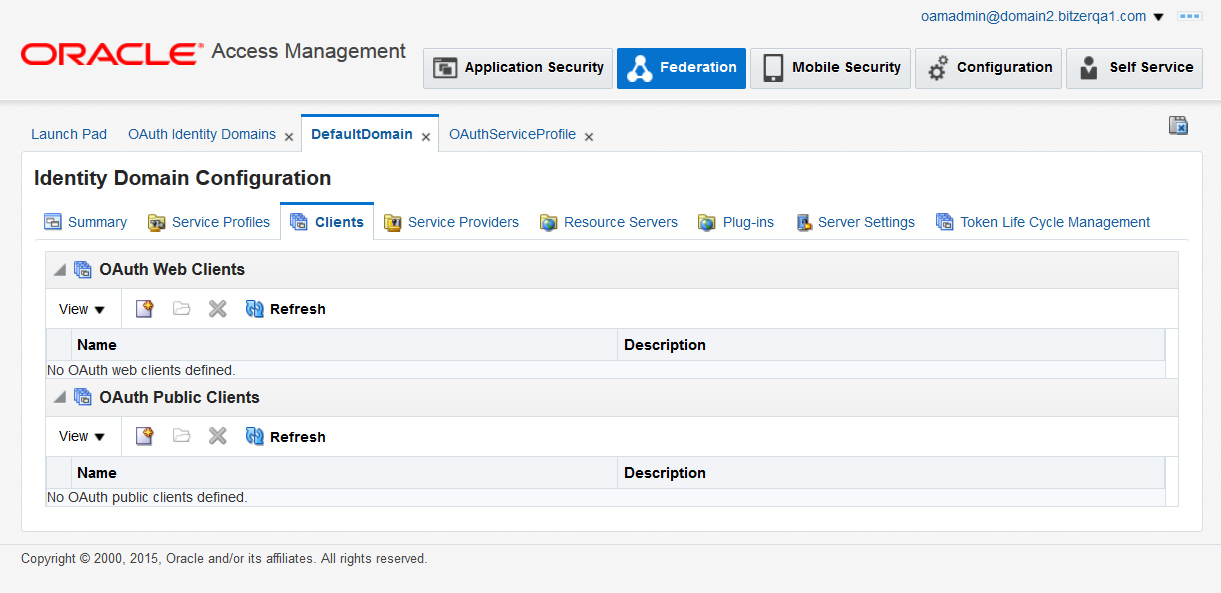Create a new OAuth web client
This screenshot has width=1221, height=593.
point(145,309)
